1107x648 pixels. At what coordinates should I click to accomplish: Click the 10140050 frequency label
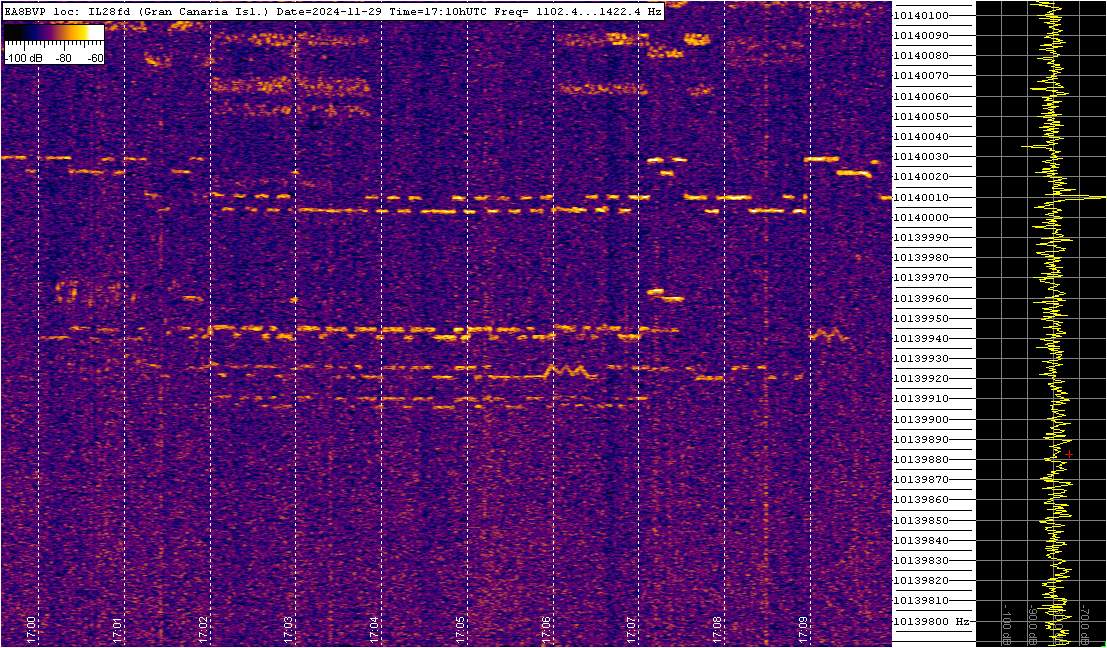921,116
